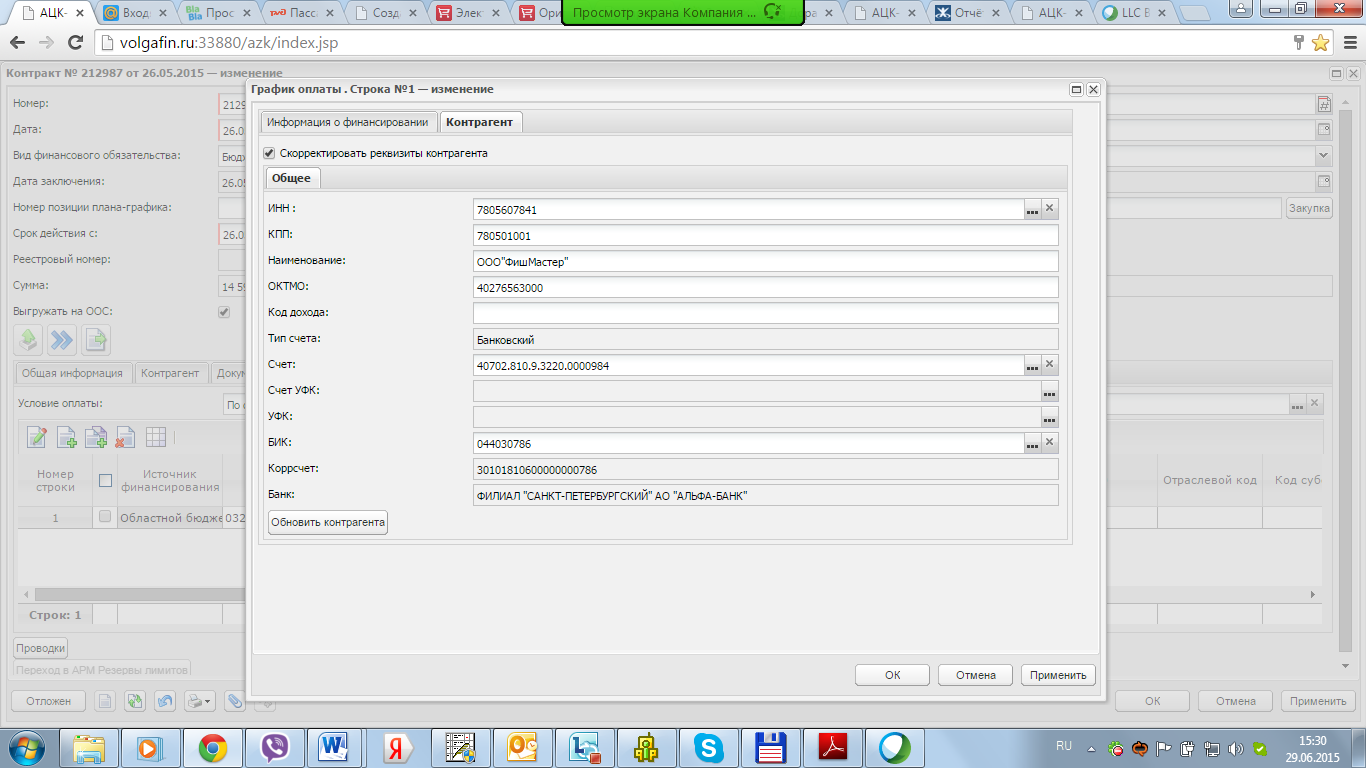1366x768 pixels.
Task: Uncheck Скорректировать реквизиты контрагента checkbox
Action: [x=269, y=153]
